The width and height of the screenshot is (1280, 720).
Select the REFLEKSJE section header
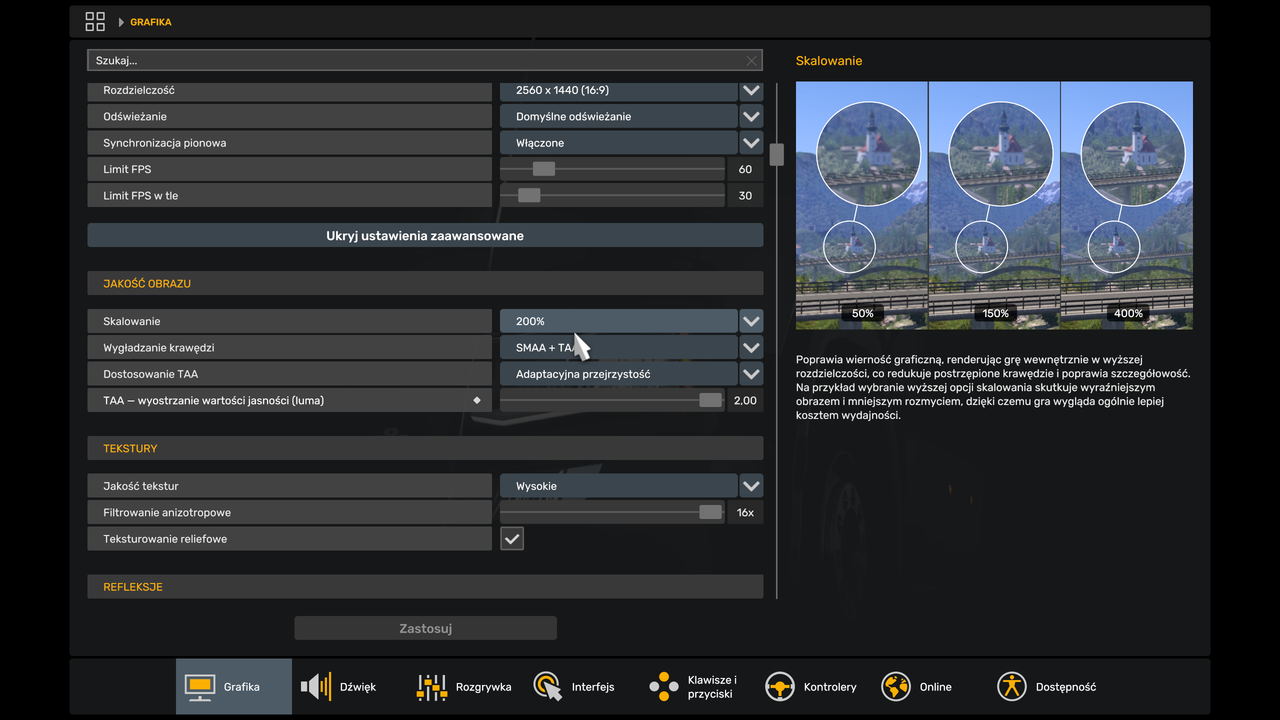click(x=133, y=587)
